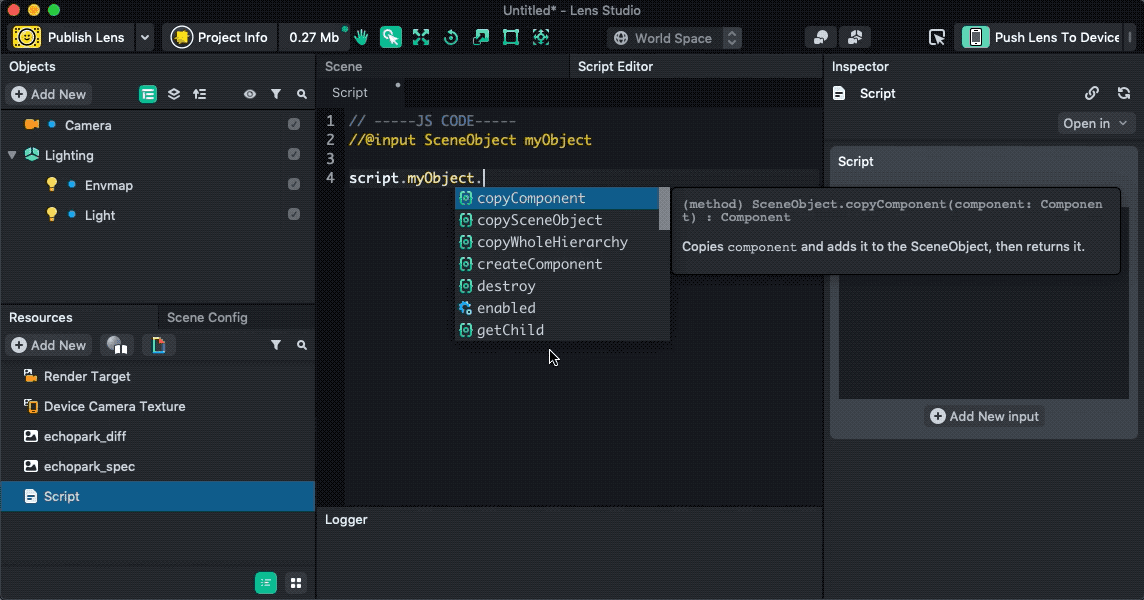Choose the Rotate tool
This screenshot has height=600, width=1144.
(x=451, y=37)
